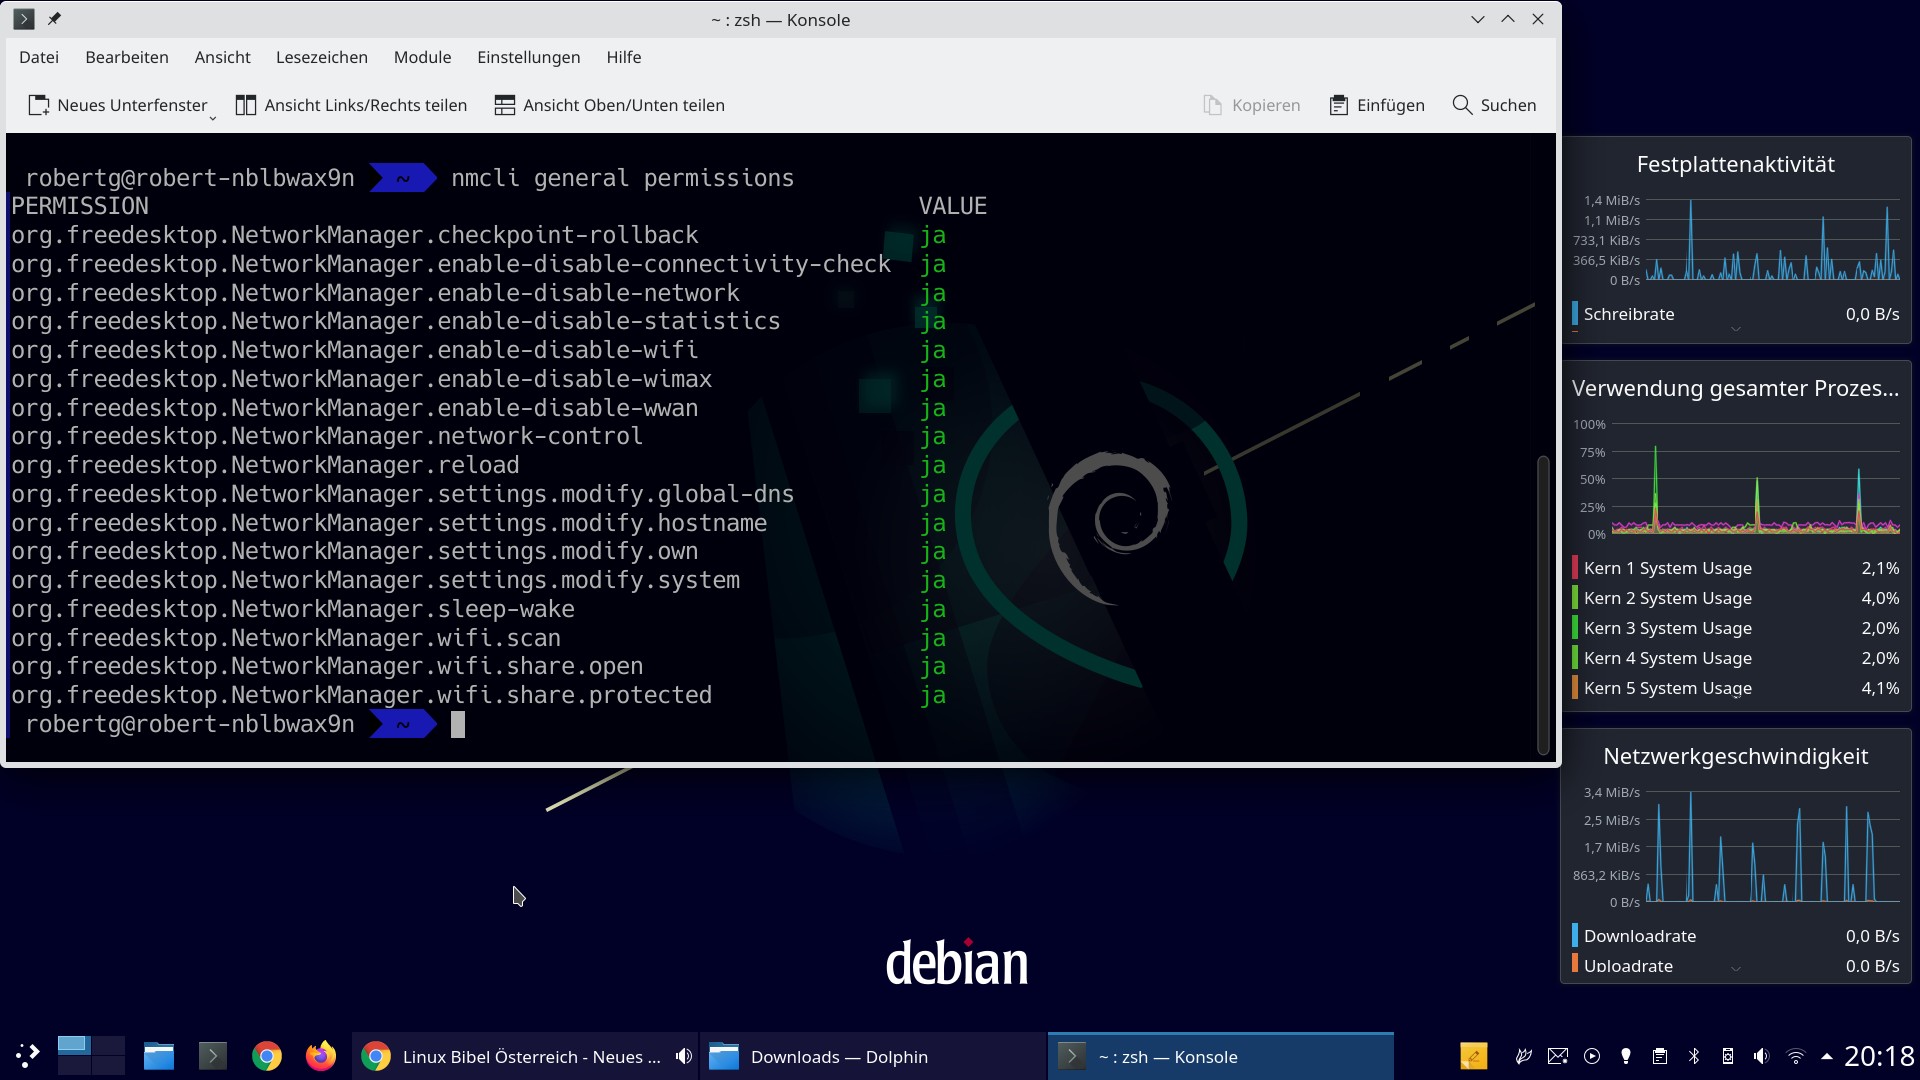The image size is (1920, 1080).
Task: Open a new tab via Neues Unterfenster icon
Action: pyautogui.click(x=39, y=104)
